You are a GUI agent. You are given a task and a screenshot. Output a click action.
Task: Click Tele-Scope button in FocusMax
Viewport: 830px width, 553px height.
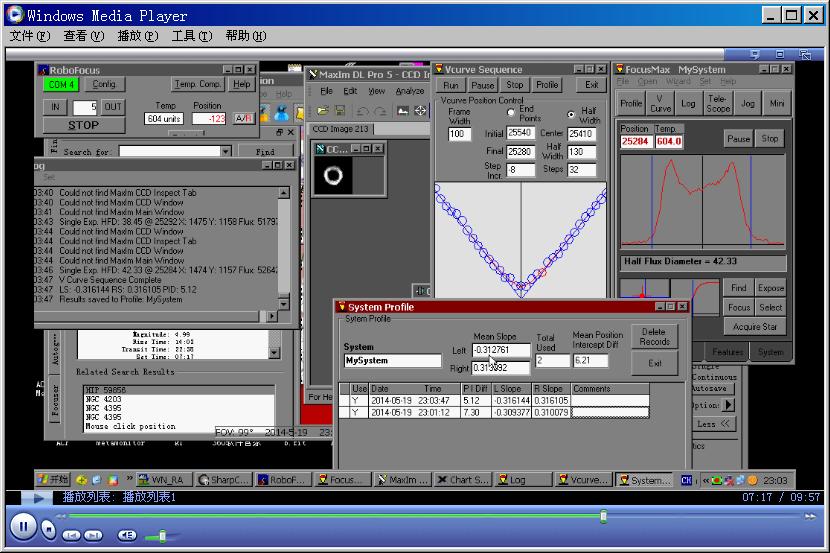point(717,103)
